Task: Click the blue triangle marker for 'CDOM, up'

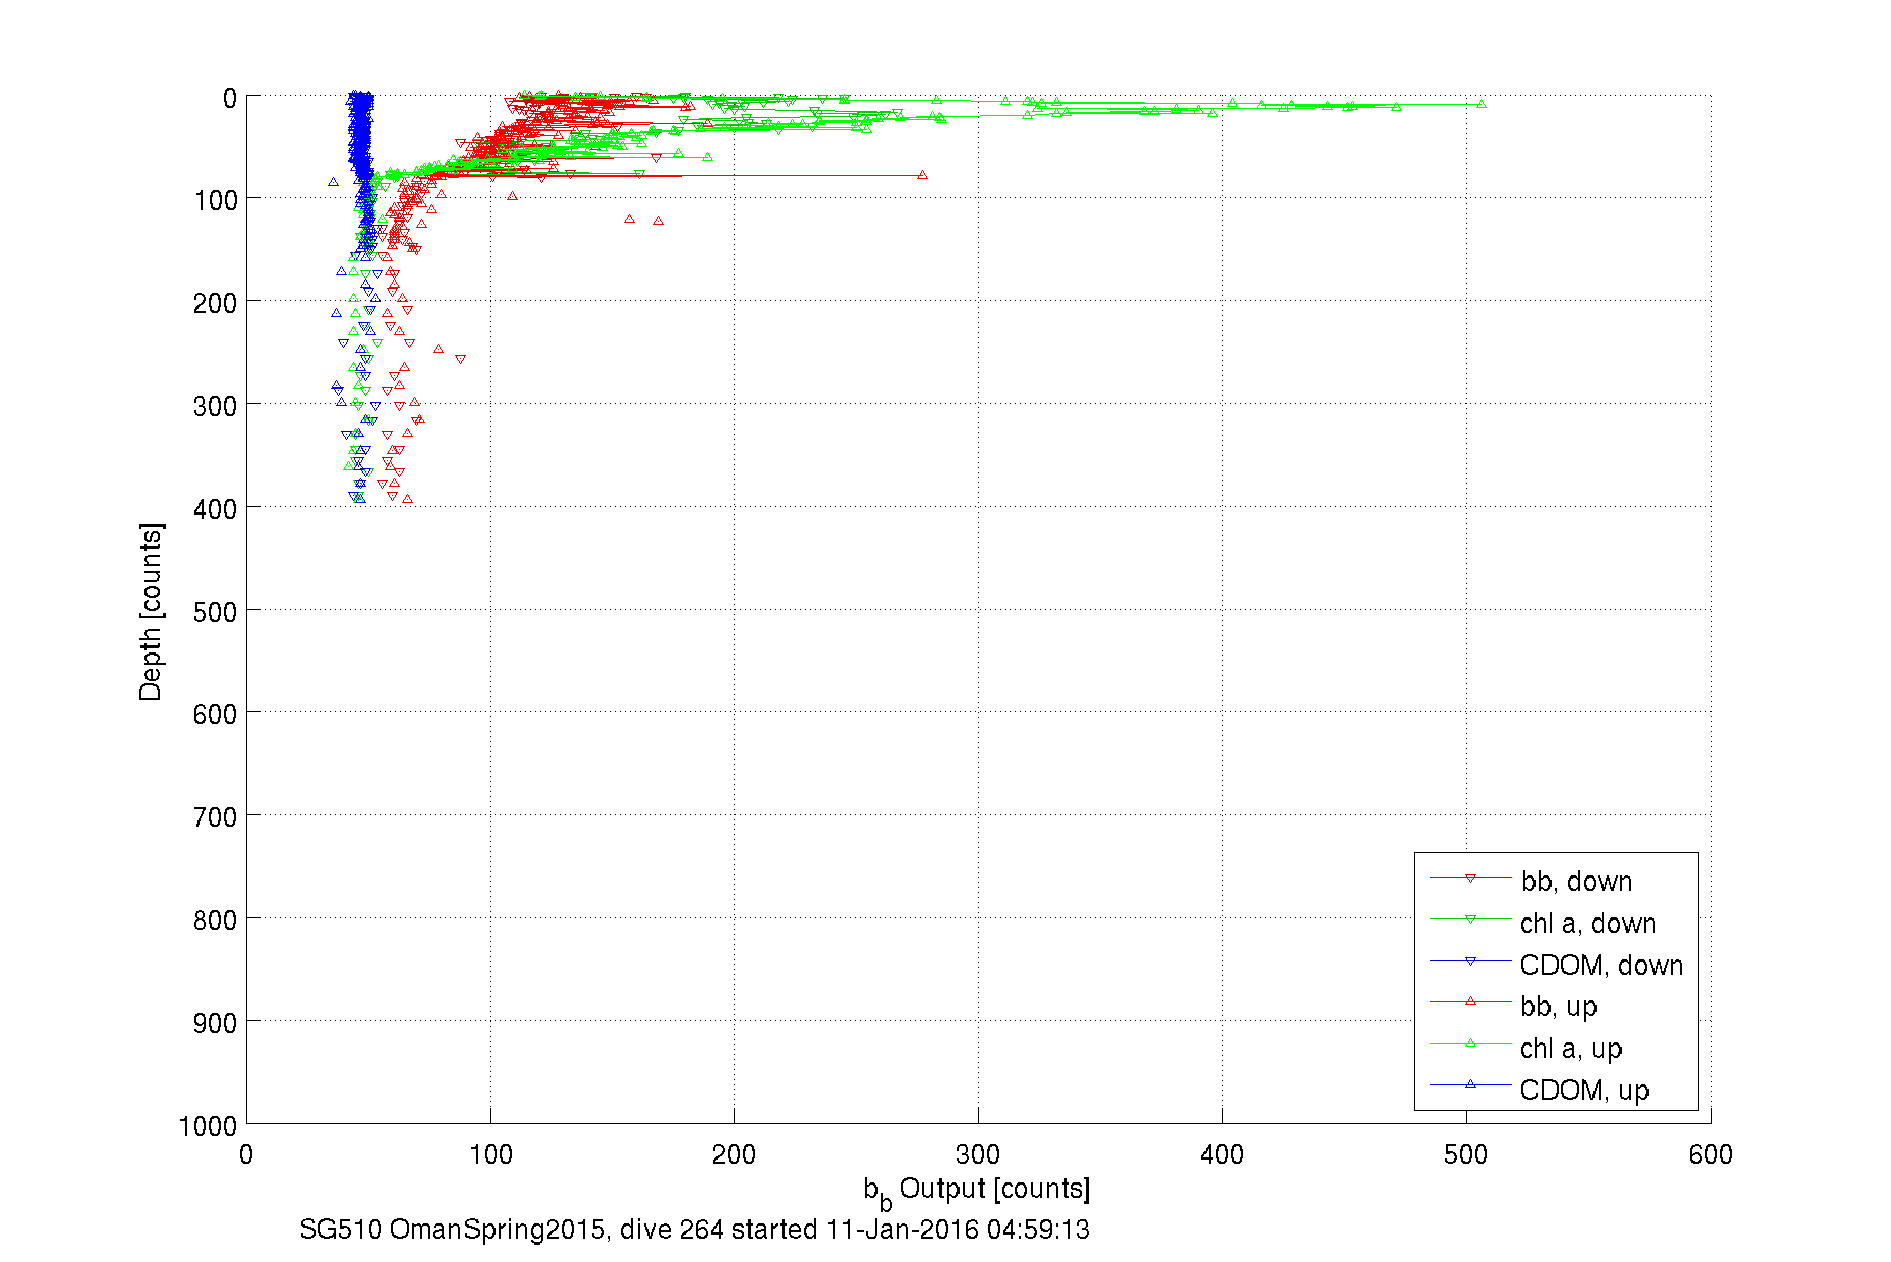Action: pyautogui.click(x=1470, y=1084)
